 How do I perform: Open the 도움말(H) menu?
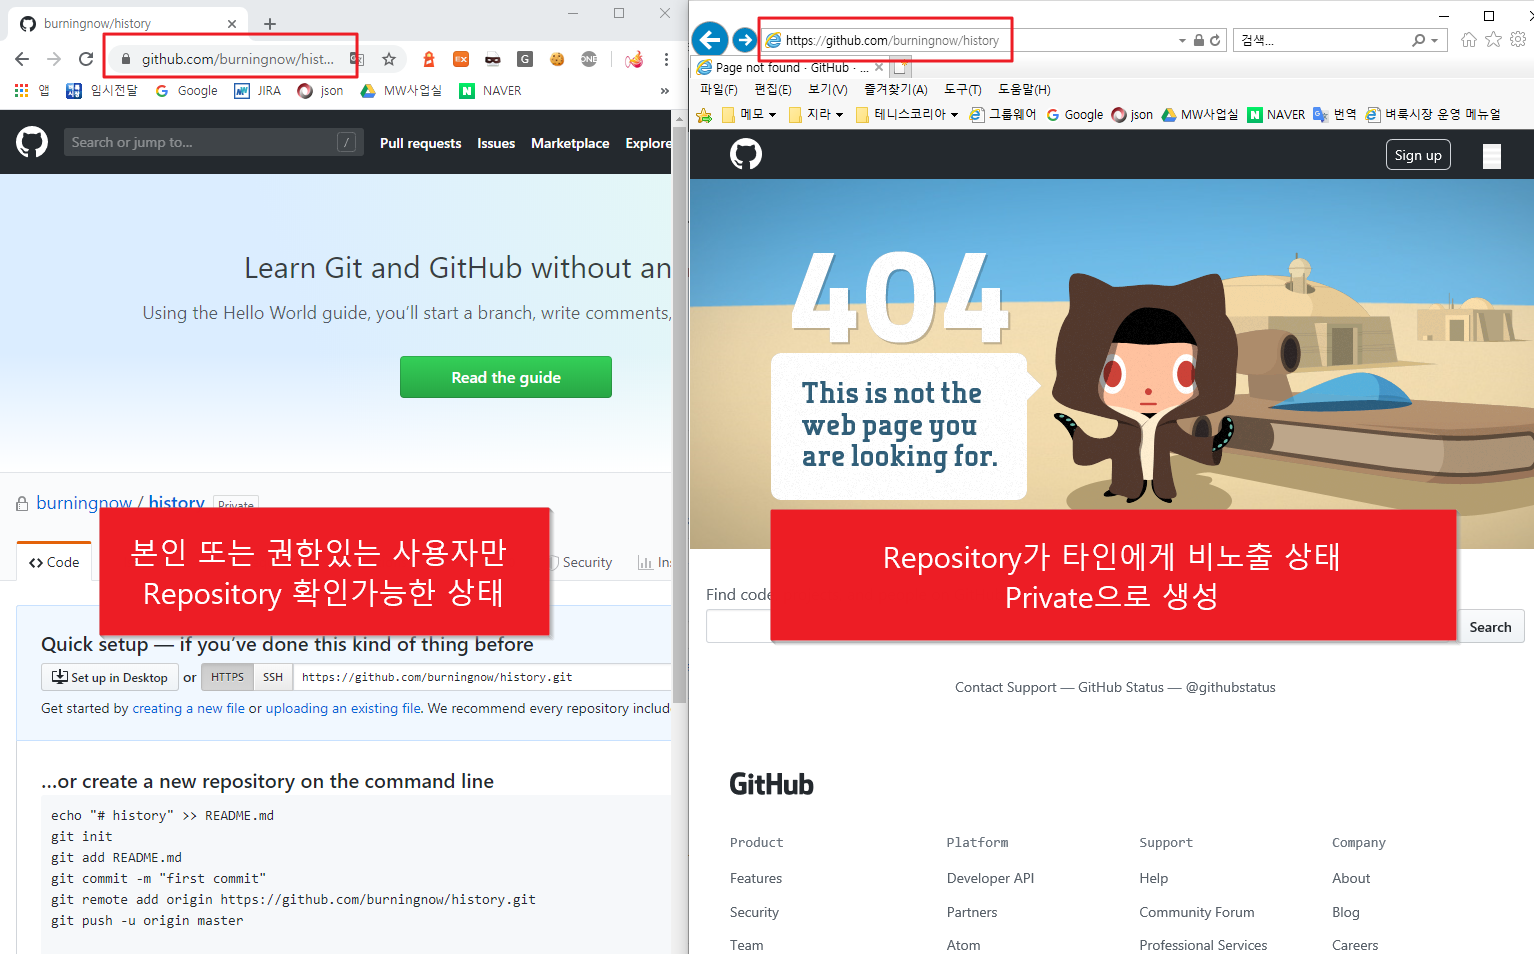tap(1024, 90)
